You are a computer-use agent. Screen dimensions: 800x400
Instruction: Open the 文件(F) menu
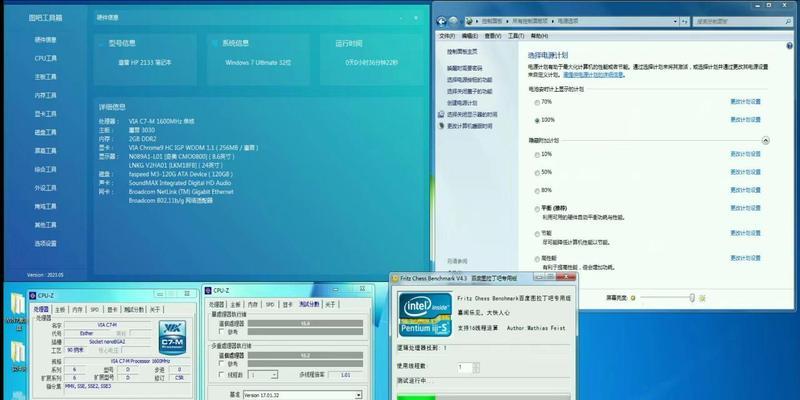pos(447,36)
